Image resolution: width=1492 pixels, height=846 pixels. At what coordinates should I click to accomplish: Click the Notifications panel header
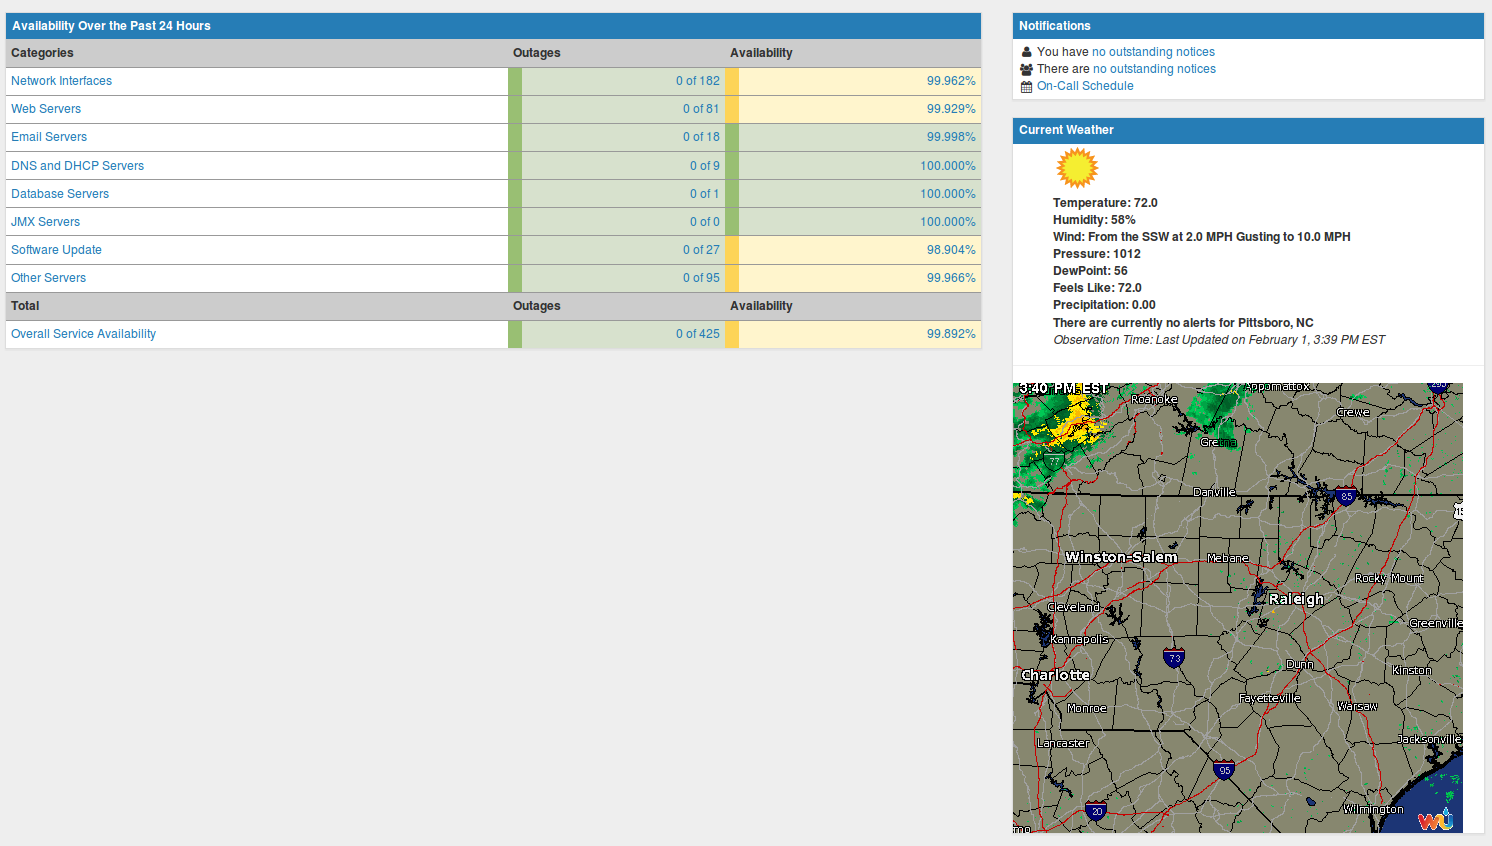pyautogui.click(x=1248, y=26)
